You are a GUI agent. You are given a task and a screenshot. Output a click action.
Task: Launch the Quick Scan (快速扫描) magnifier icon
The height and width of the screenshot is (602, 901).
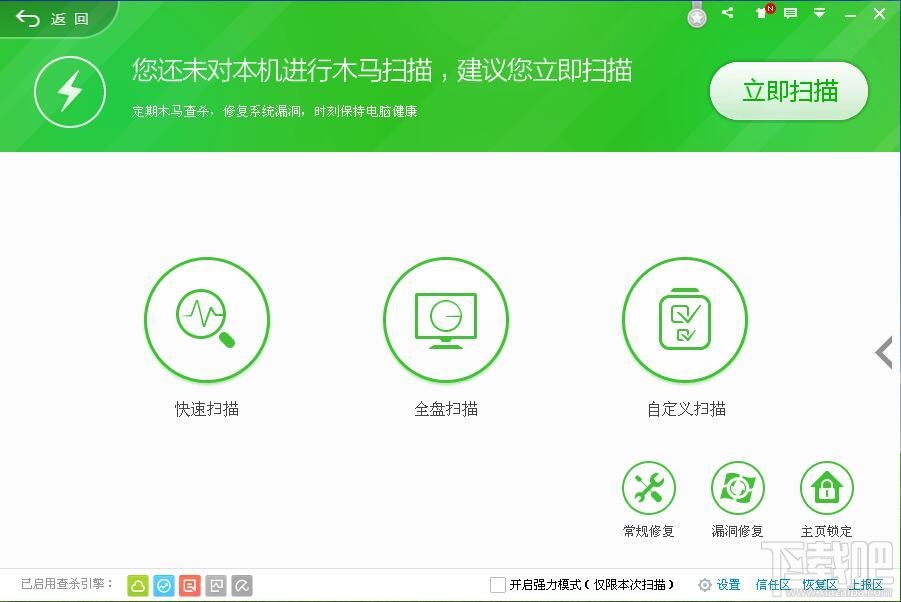(207, 318)
